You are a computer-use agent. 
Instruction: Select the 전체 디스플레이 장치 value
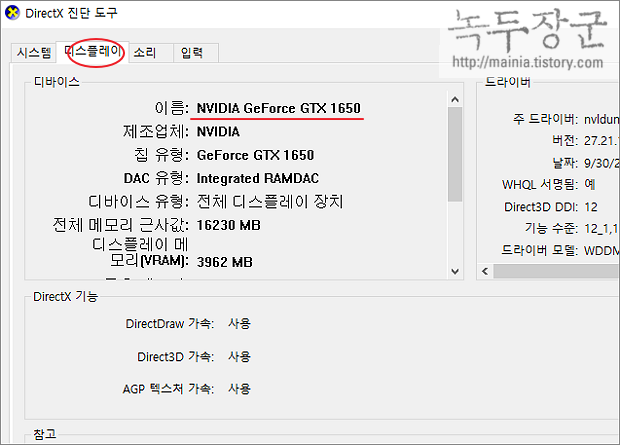click(x=270, y=202)
